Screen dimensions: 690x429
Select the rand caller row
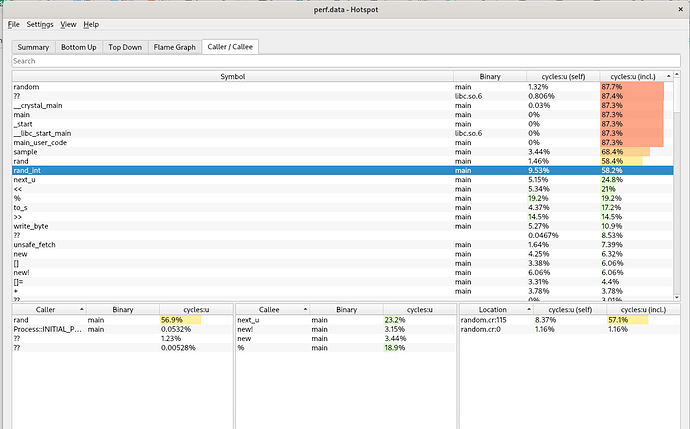[122, 320]
